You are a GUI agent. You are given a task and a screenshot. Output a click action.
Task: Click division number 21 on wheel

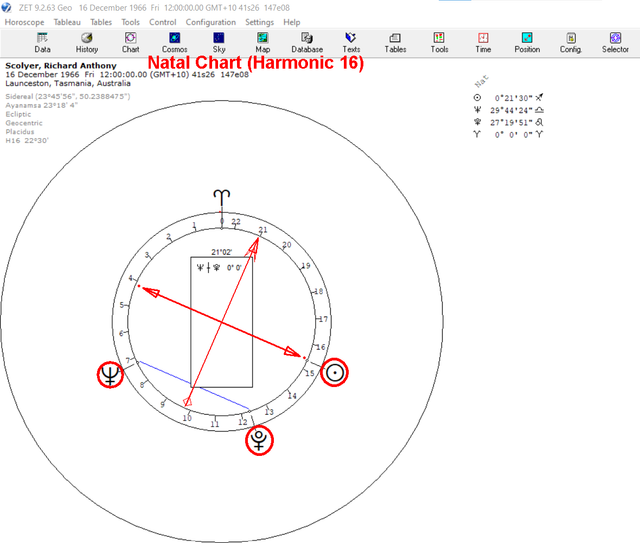[x=263, y=230]
